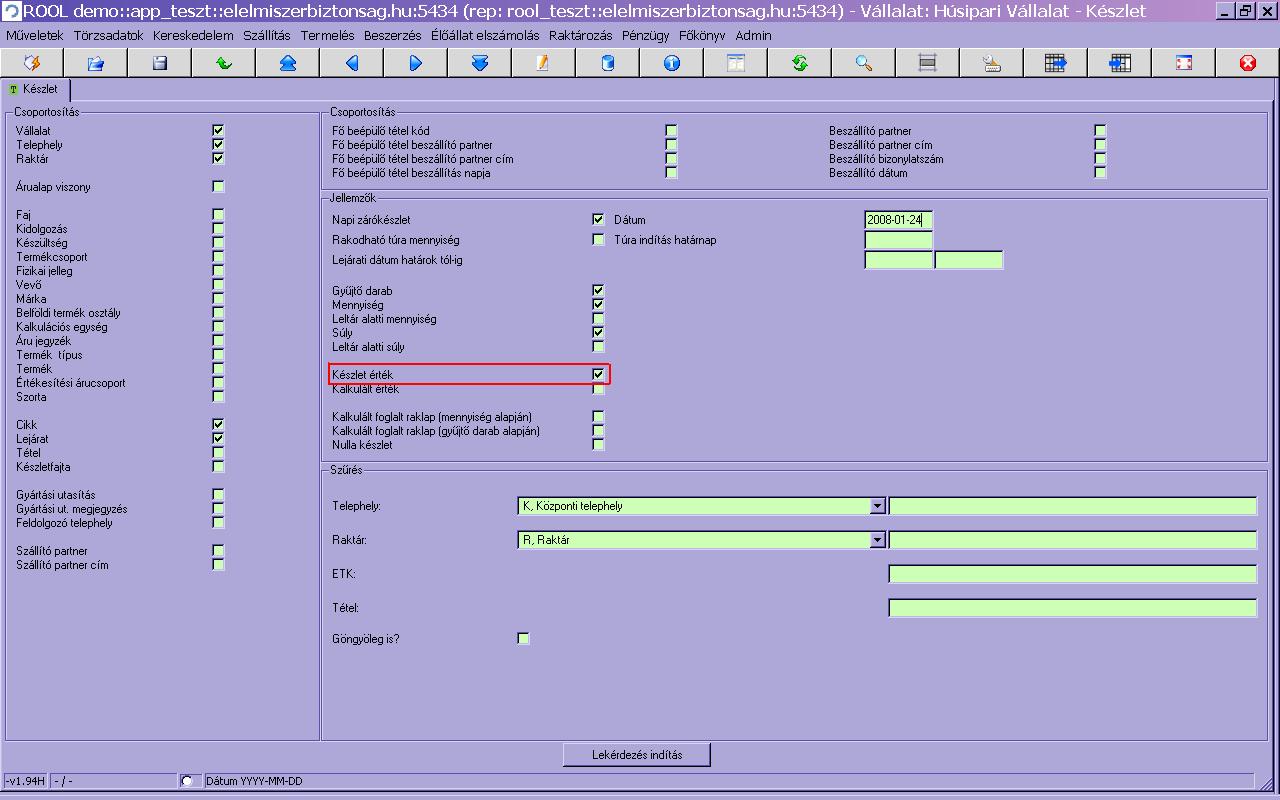Tick the Beszállító dátum checkbox
This screenshot has width=1280, height=800.
[1100, 173]
